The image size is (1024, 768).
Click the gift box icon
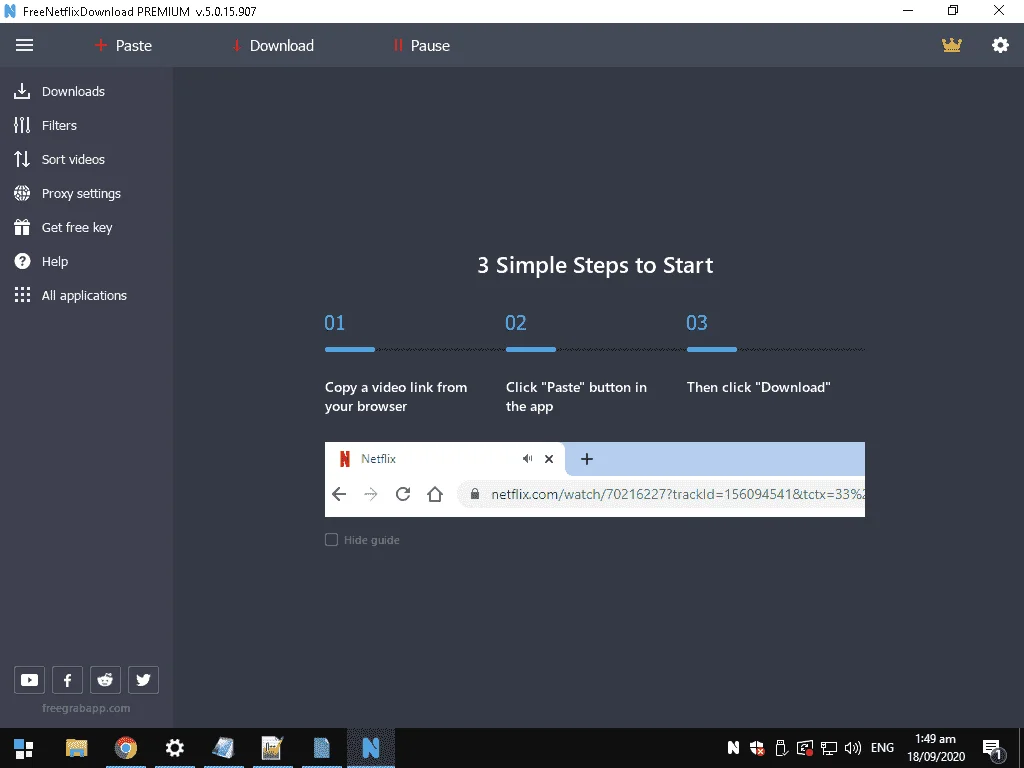22,227
